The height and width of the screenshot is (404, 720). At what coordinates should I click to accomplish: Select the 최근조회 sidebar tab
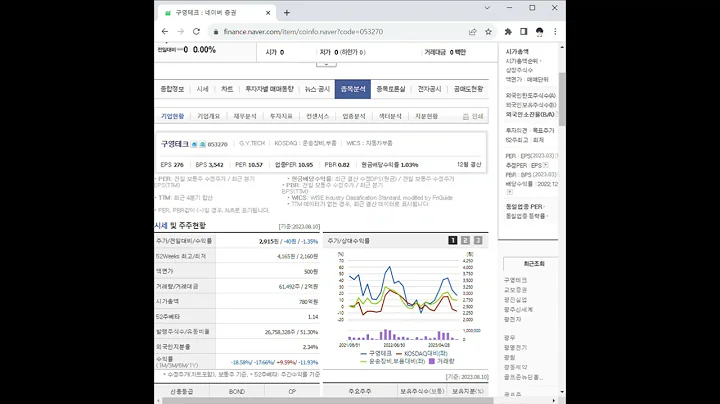click(534, 264)
